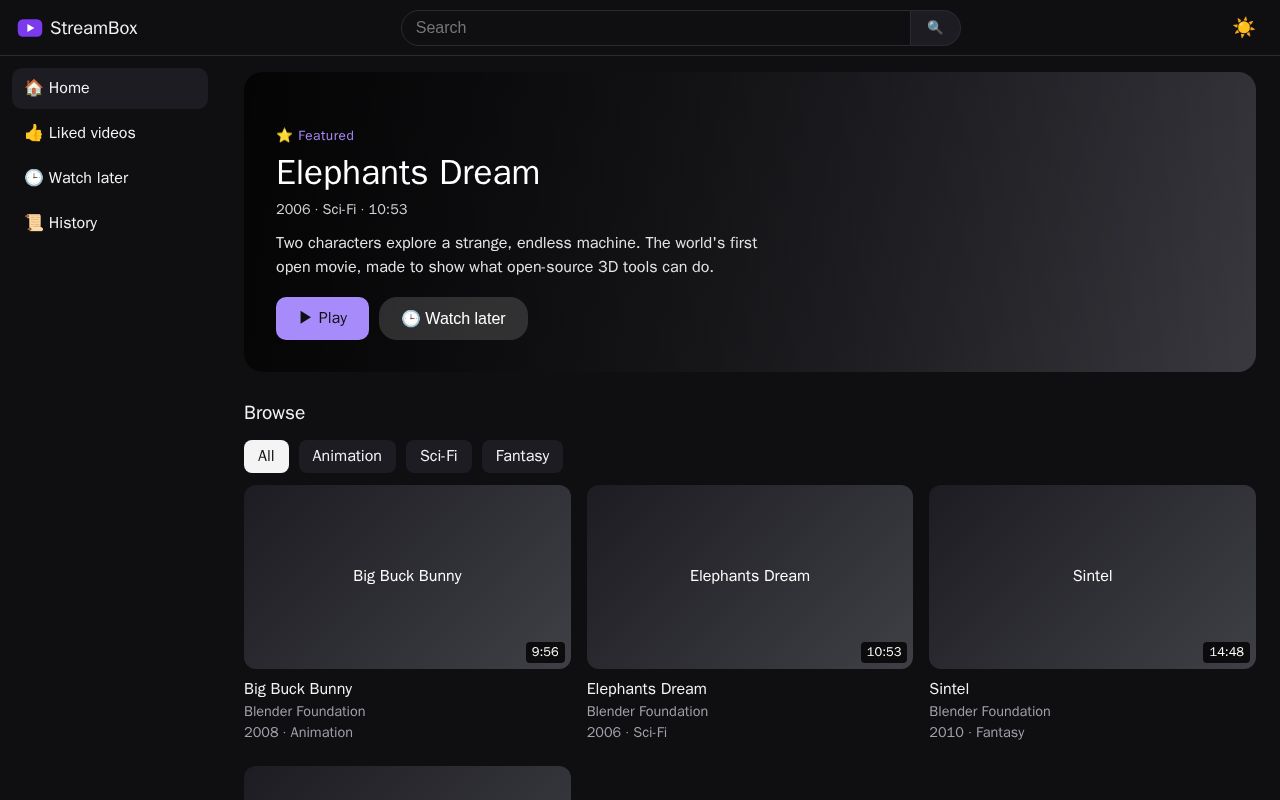Open the Sintel video thumbnail

[1092, 577]
